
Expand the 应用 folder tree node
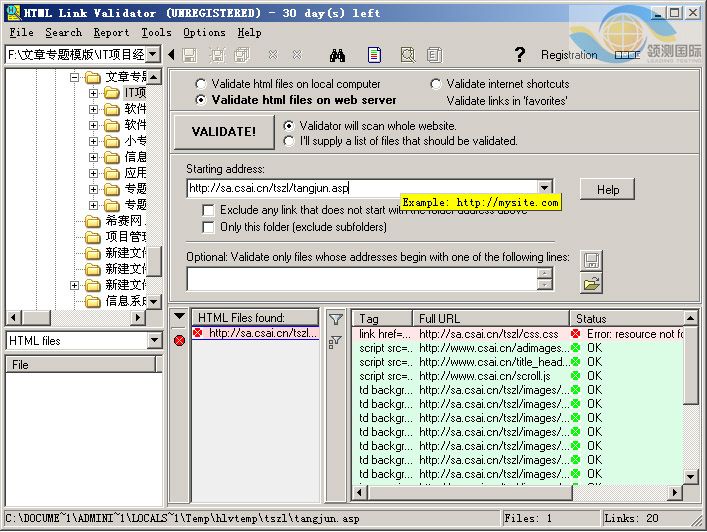pos(93,173)
